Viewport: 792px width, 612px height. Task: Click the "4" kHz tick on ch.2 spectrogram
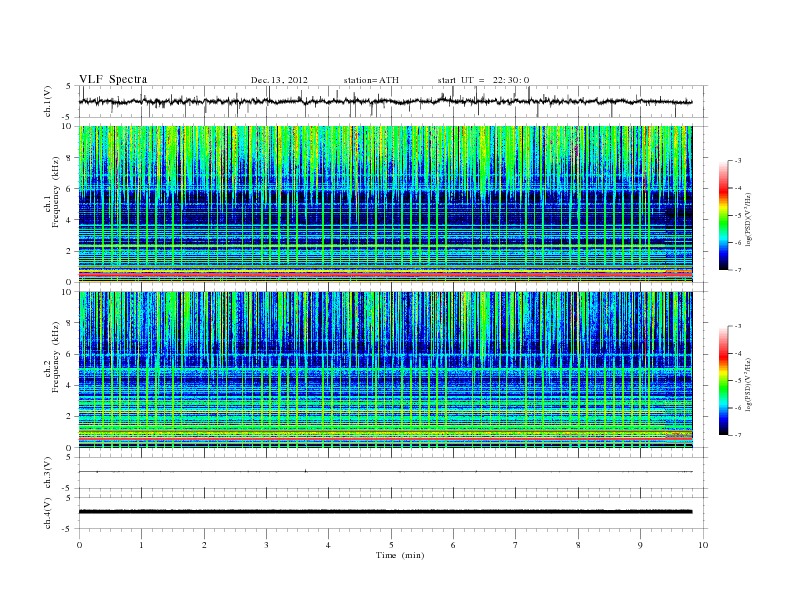(69, 386)
